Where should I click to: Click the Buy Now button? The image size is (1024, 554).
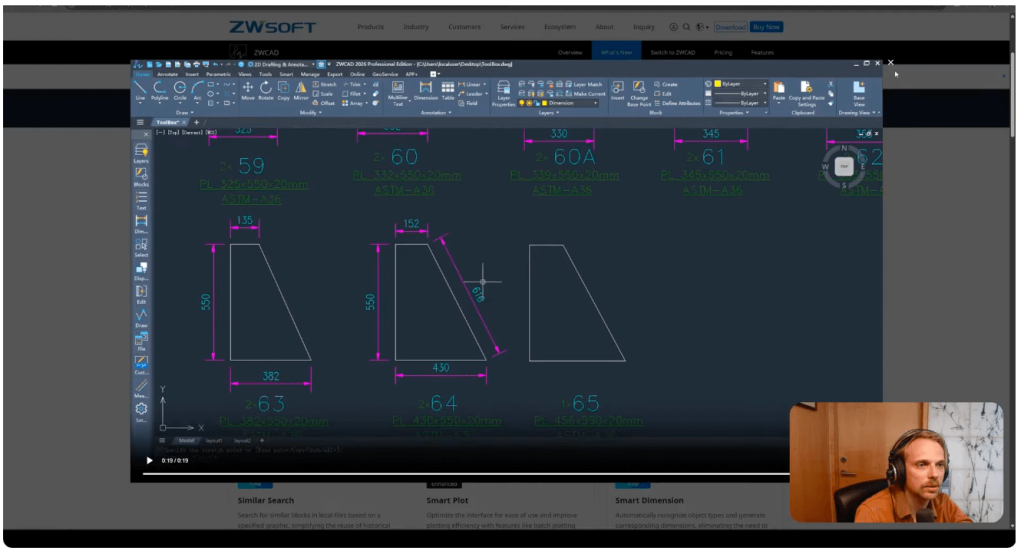(767, 27)
